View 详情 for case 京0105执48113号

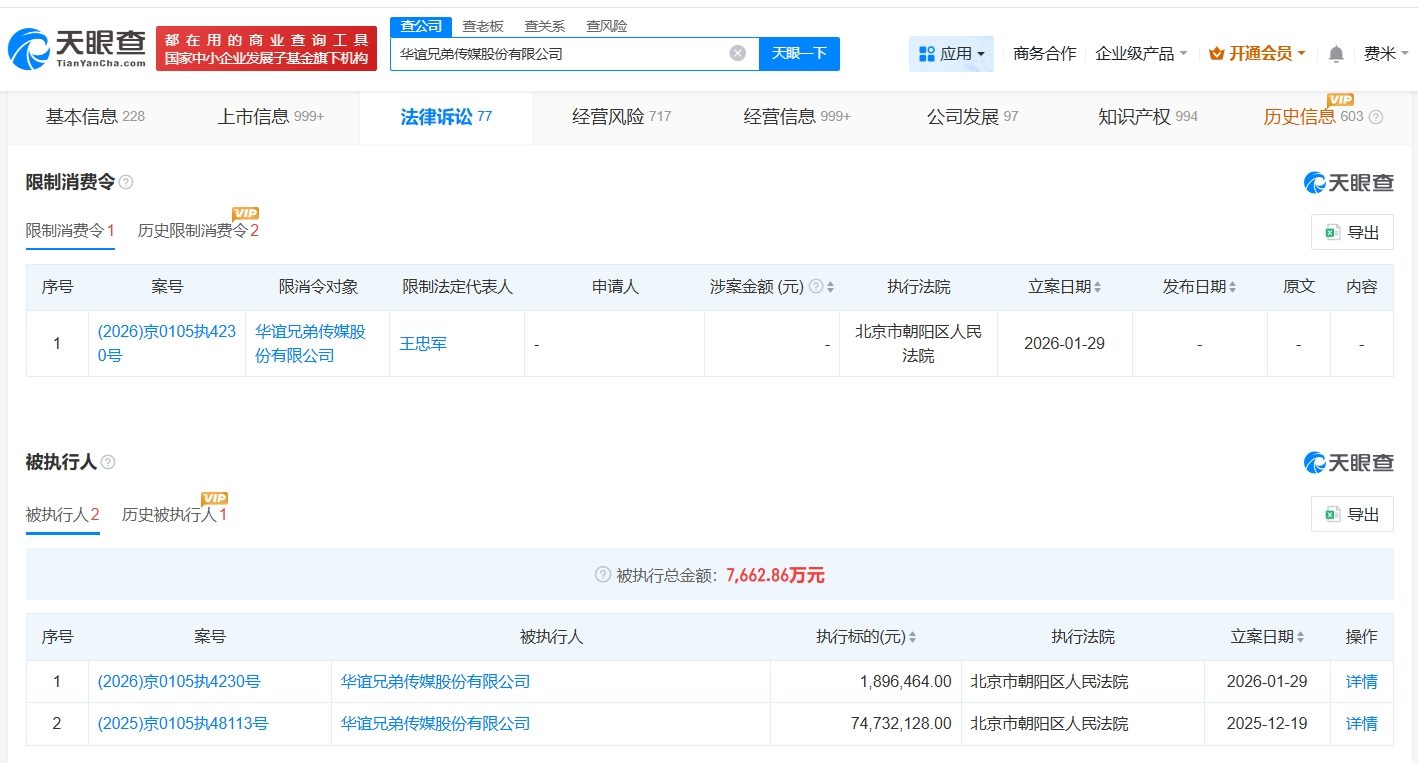[x=1361, y=723]
